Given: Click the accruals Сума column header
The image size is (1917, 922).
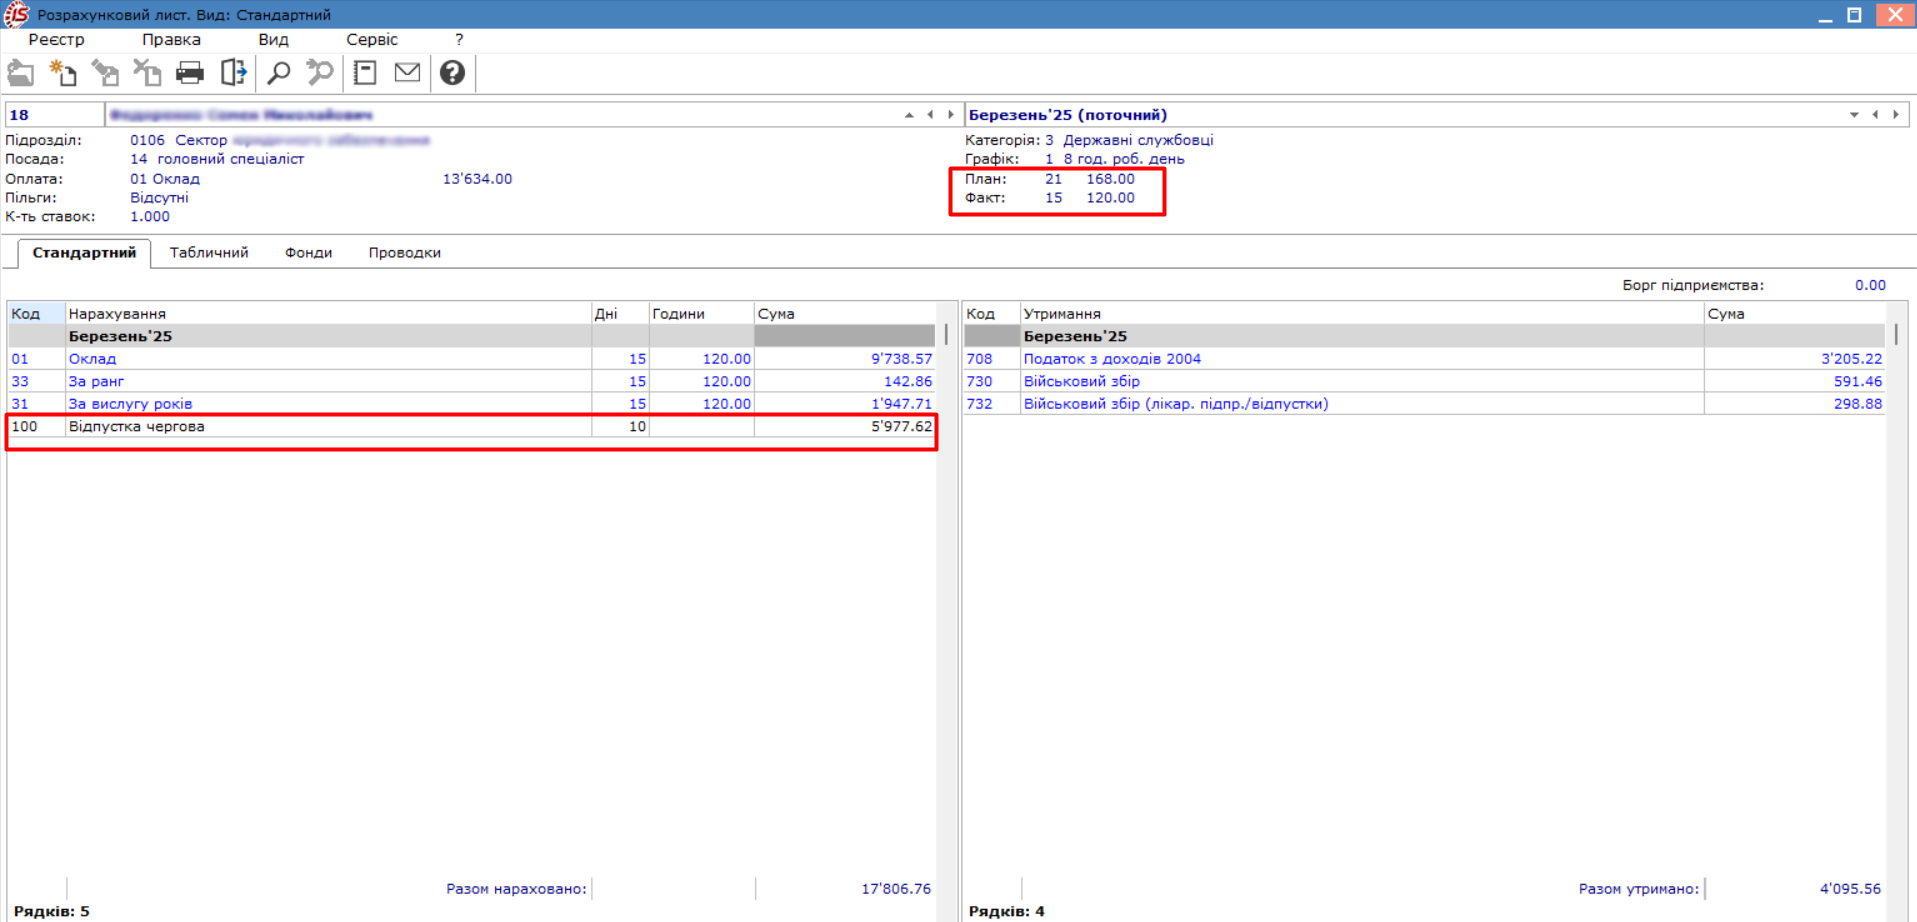Looking at the screenshot, I should click(845, 314).
